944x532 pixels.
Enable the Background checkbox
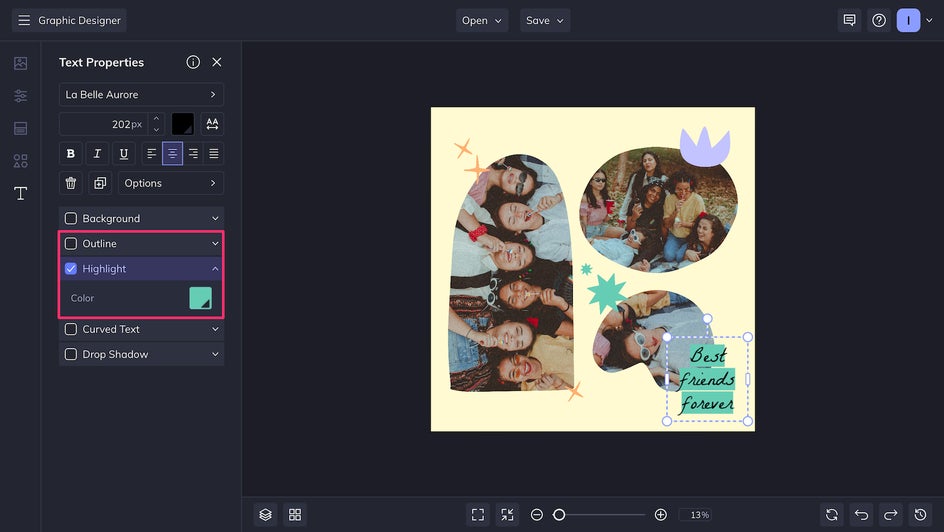[x=71, y=218]
